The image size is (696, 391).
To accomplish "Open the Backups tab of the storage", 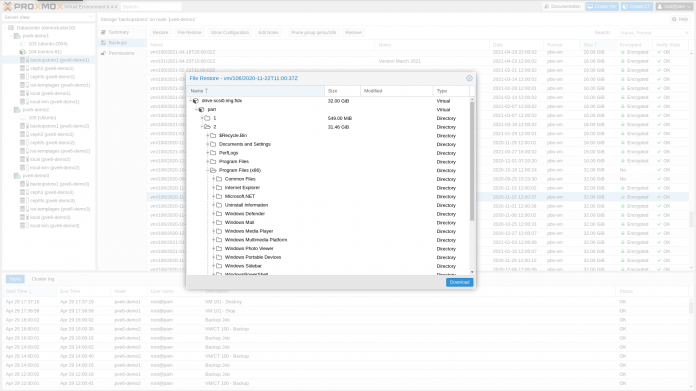I will coord(122,43).
